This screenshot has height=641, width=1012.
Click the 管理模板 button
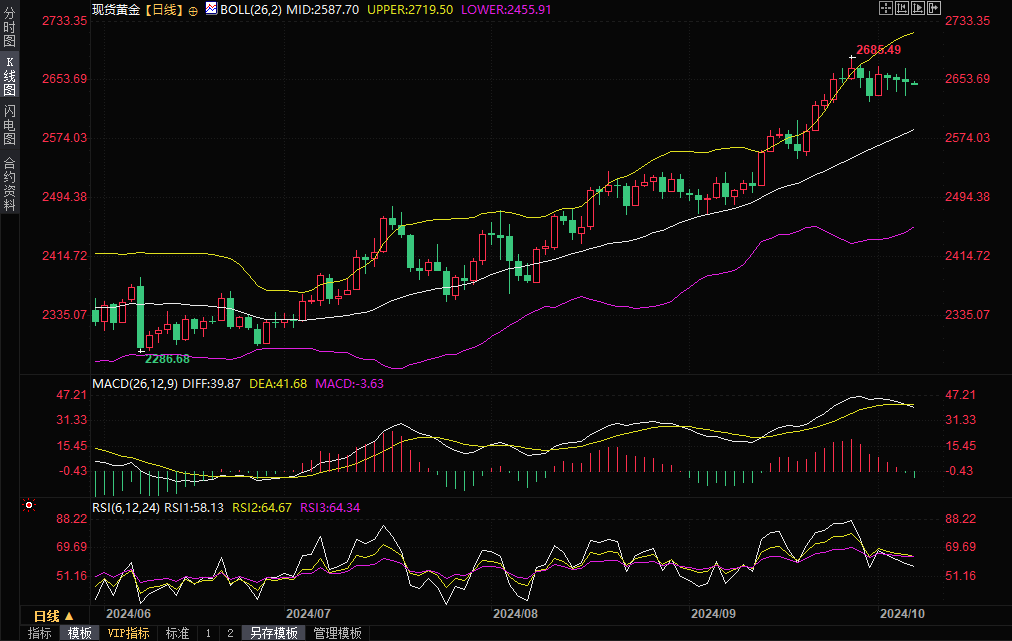click(337, 633)
